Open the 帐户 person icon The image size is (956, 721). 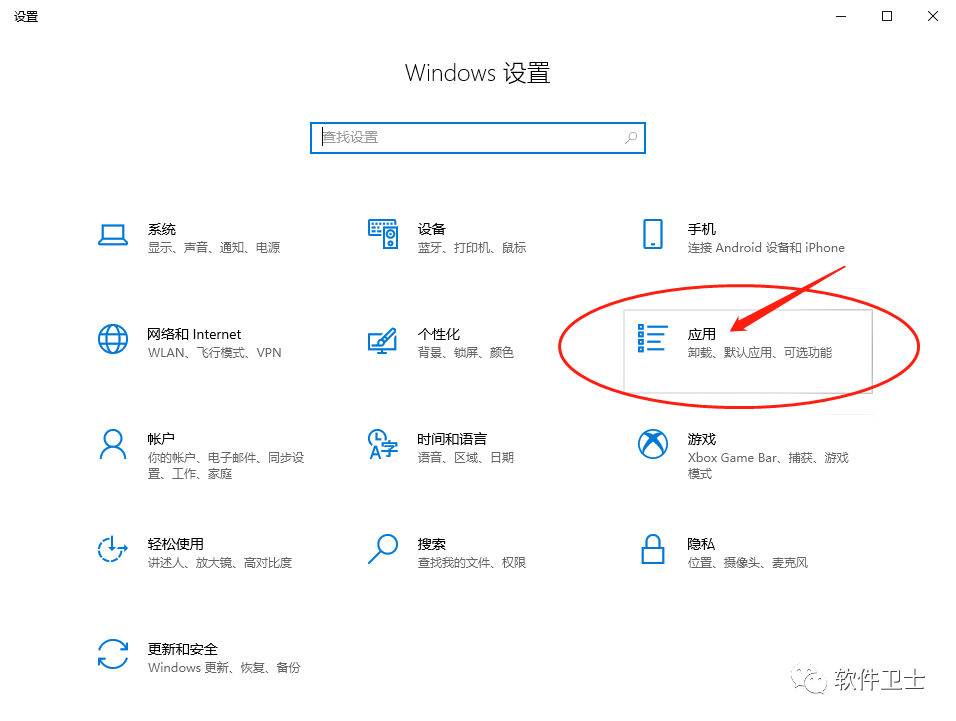click(x=113, y=444)
